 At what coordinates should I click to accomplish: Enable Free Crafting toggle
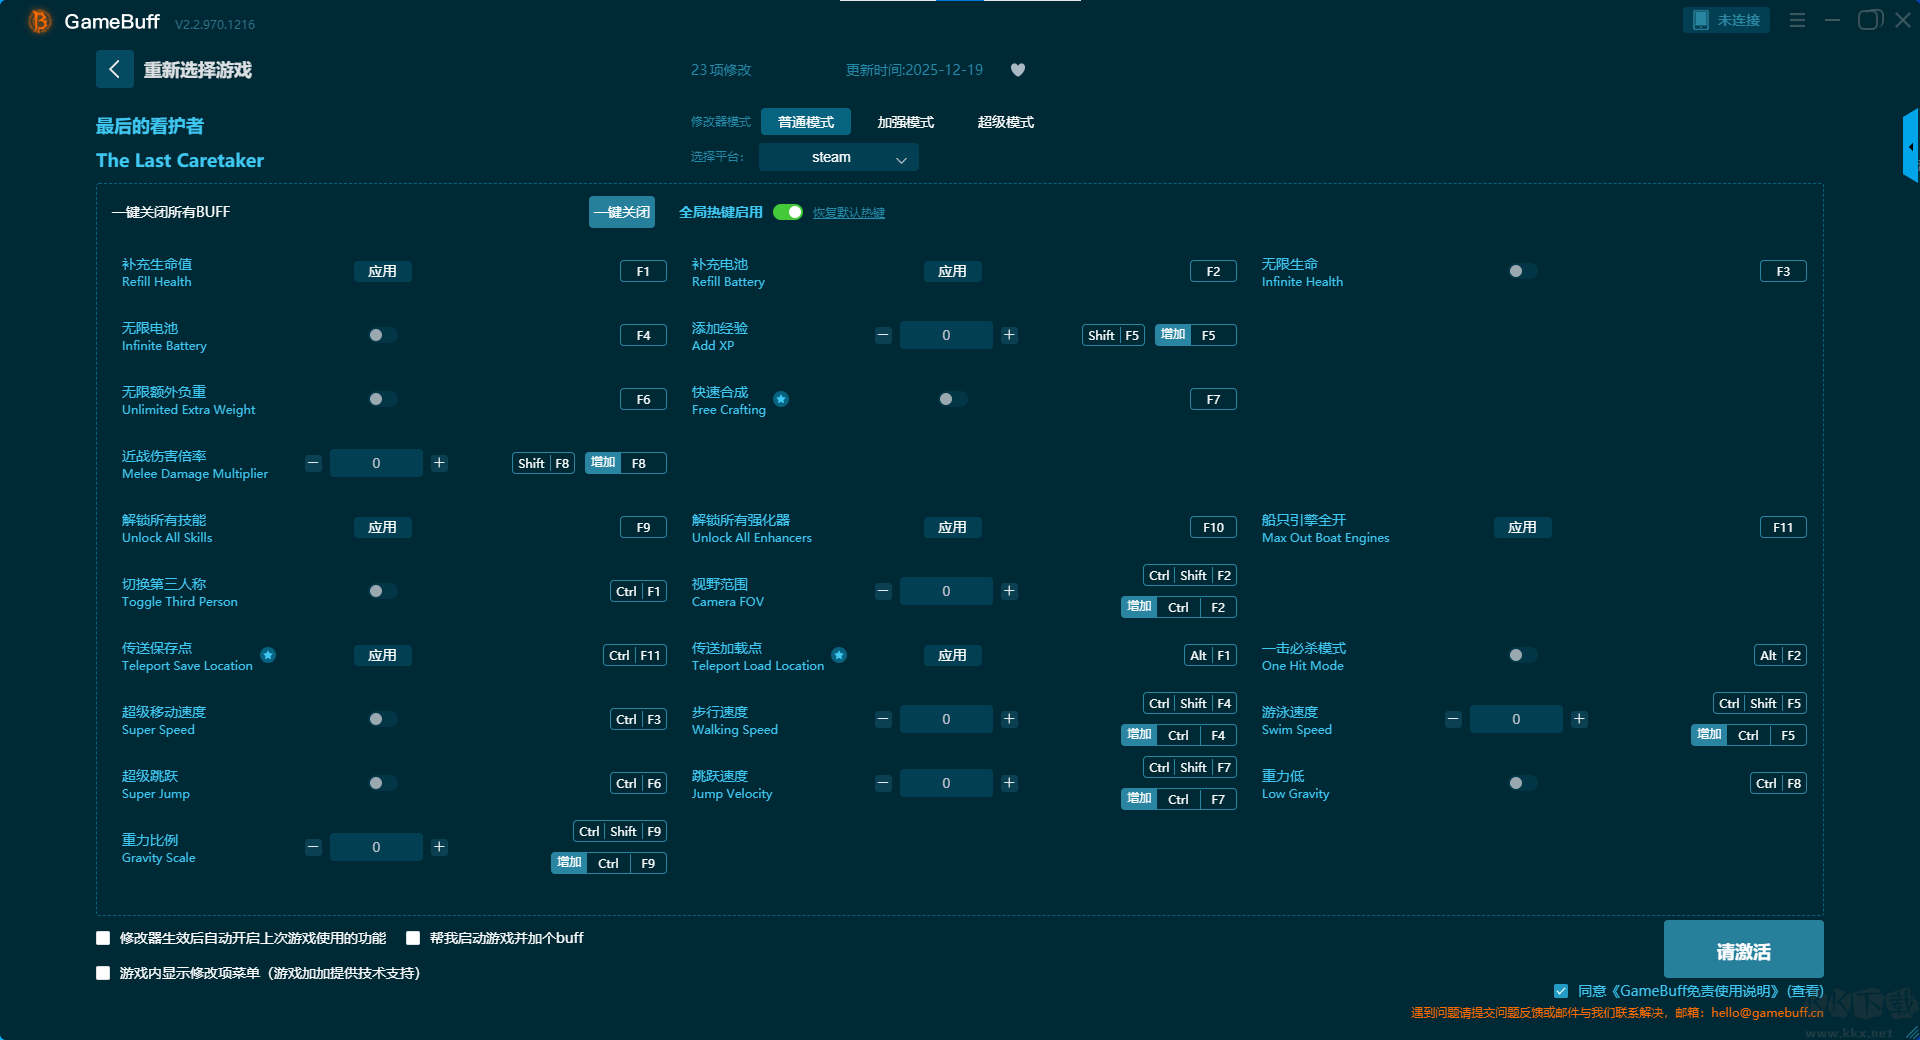point(952,399)
